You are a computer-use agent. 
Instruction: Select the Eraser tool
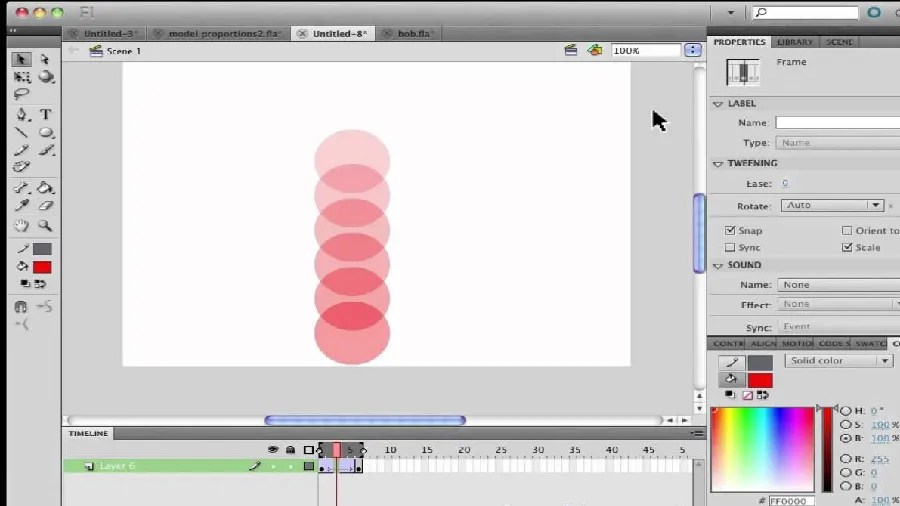[46, 205]
